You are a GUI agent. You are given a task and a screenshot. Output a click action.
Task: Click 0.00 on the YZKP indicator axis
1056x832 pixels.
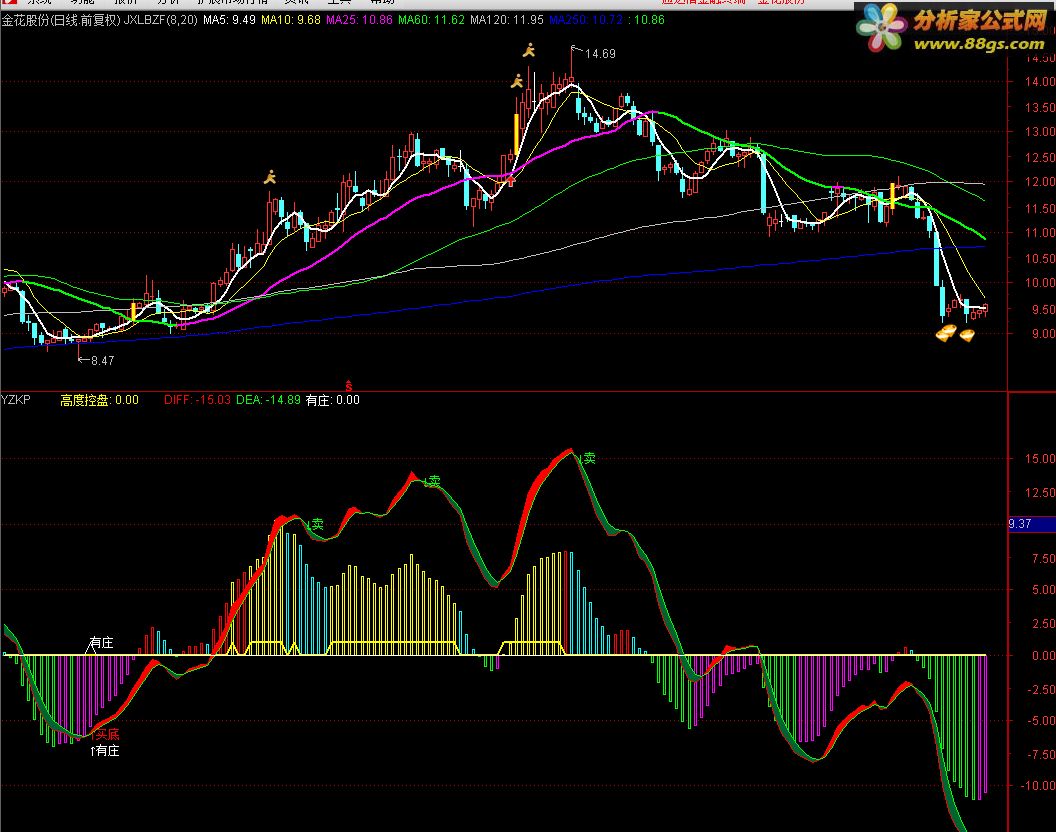[1043, 655]
